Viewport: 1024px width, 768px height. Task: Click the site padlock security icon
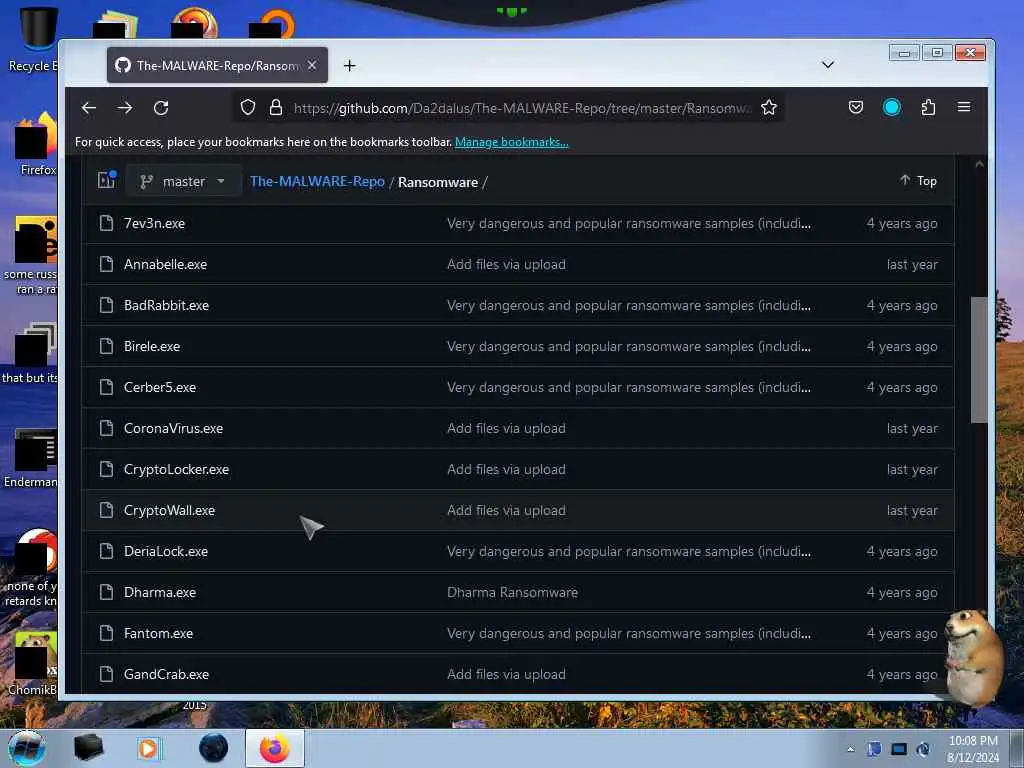pyautogui.click(x=276, y=108)
